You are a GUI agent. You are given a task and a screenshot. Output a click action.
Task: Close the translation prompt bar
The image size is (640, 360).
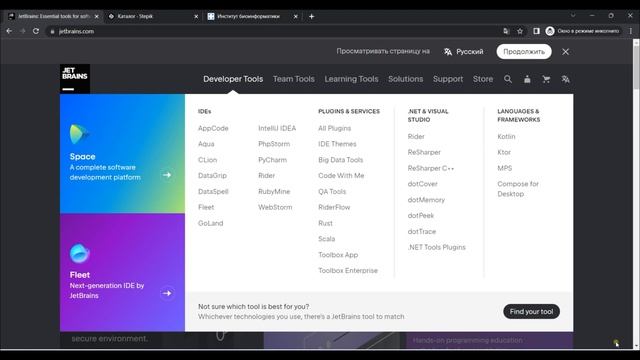[x=565, y=52]
